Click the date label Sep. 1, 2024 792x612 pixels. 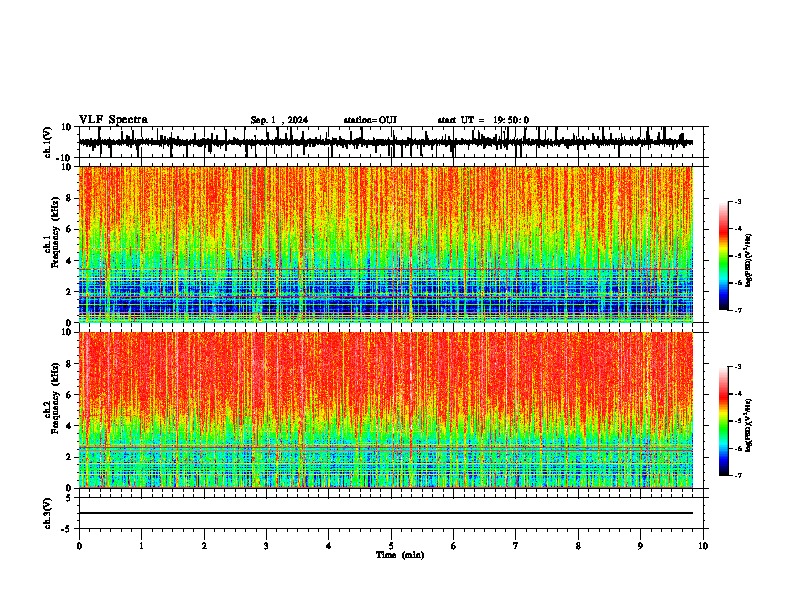click(279, 120)
